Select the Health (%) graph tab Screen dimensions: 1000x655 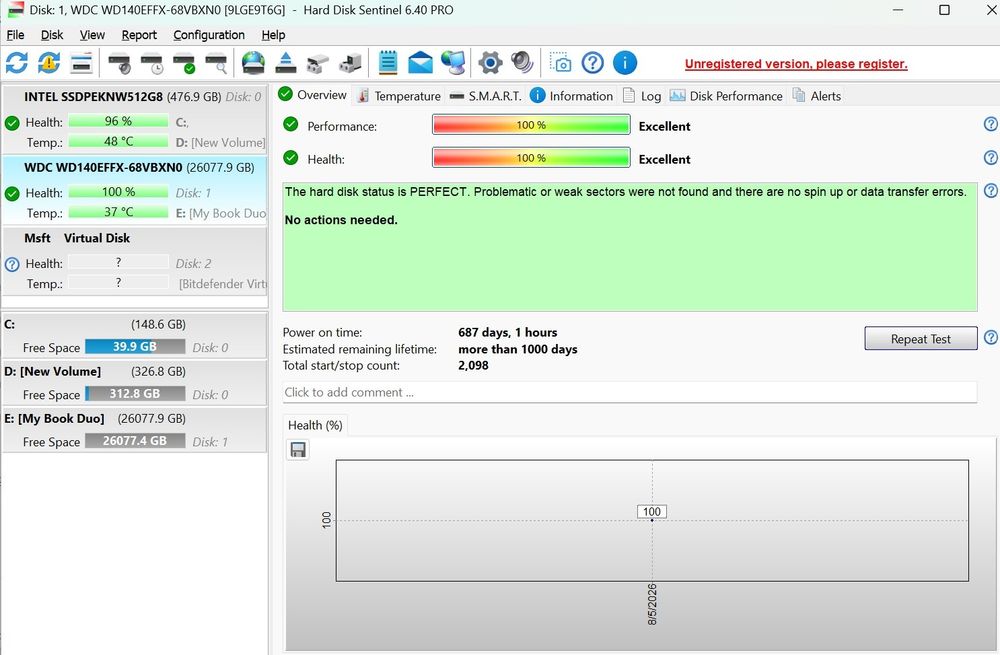click(315, 425)
